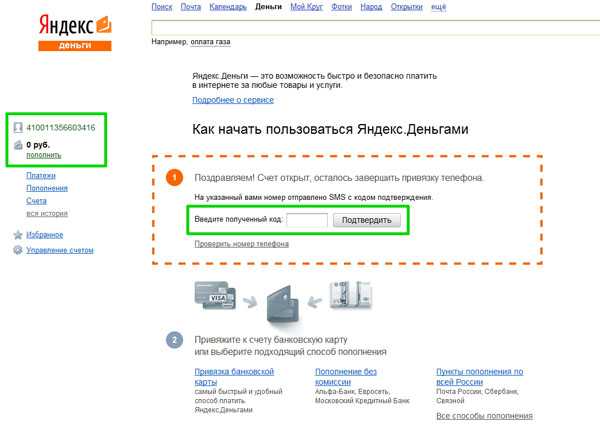Image resolution: width=600 pixels, height=429 pixels.
Task: Open Открытки in top navigation
Action: (x=407, y=7)
